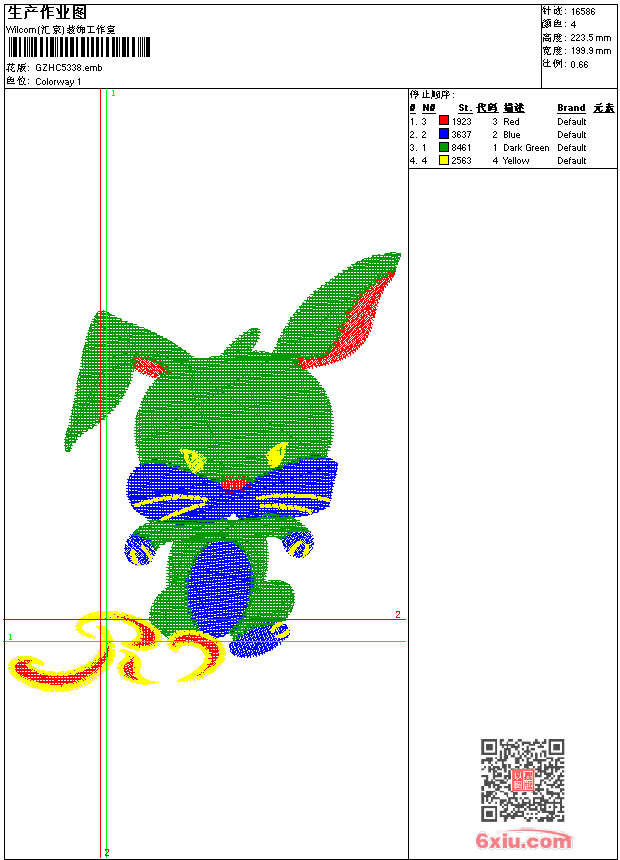Image resolution: width=620 pixels, height=860 pixels.
Task: Click "Default" brand in the Yellow row
Action: click(572, 161)
